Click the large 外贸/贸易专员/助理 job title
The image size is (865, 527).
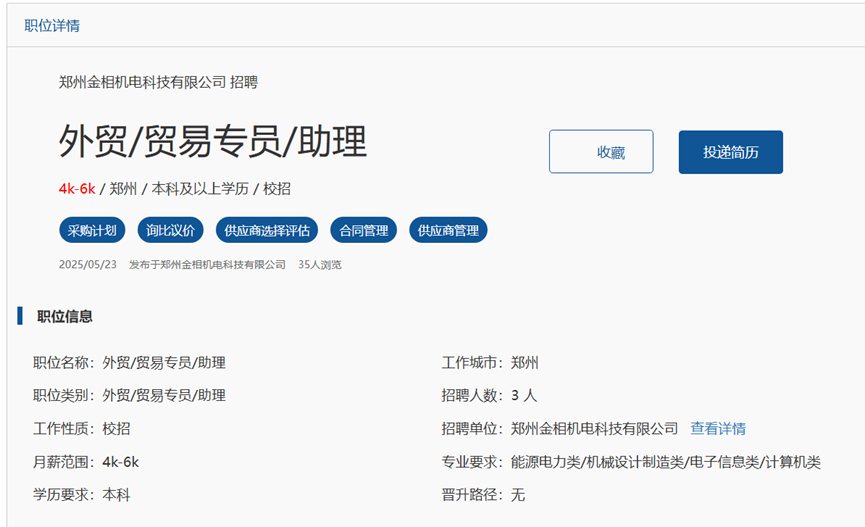pos(213,141)
